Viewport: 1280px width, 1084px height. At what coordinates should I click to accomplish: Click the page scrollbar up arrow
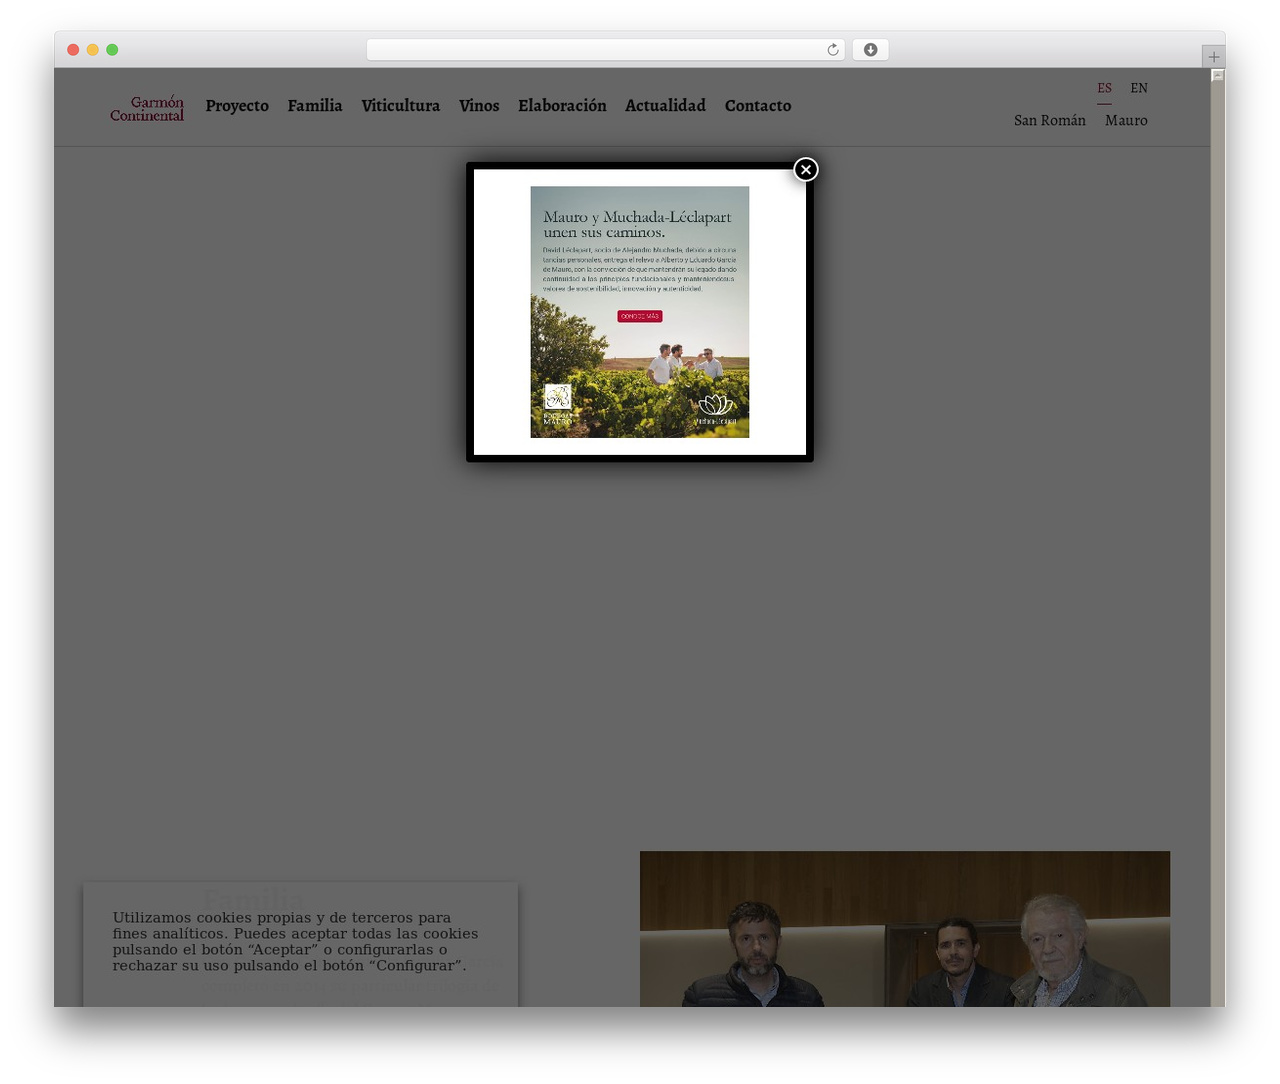click(x=1217, y=75)
